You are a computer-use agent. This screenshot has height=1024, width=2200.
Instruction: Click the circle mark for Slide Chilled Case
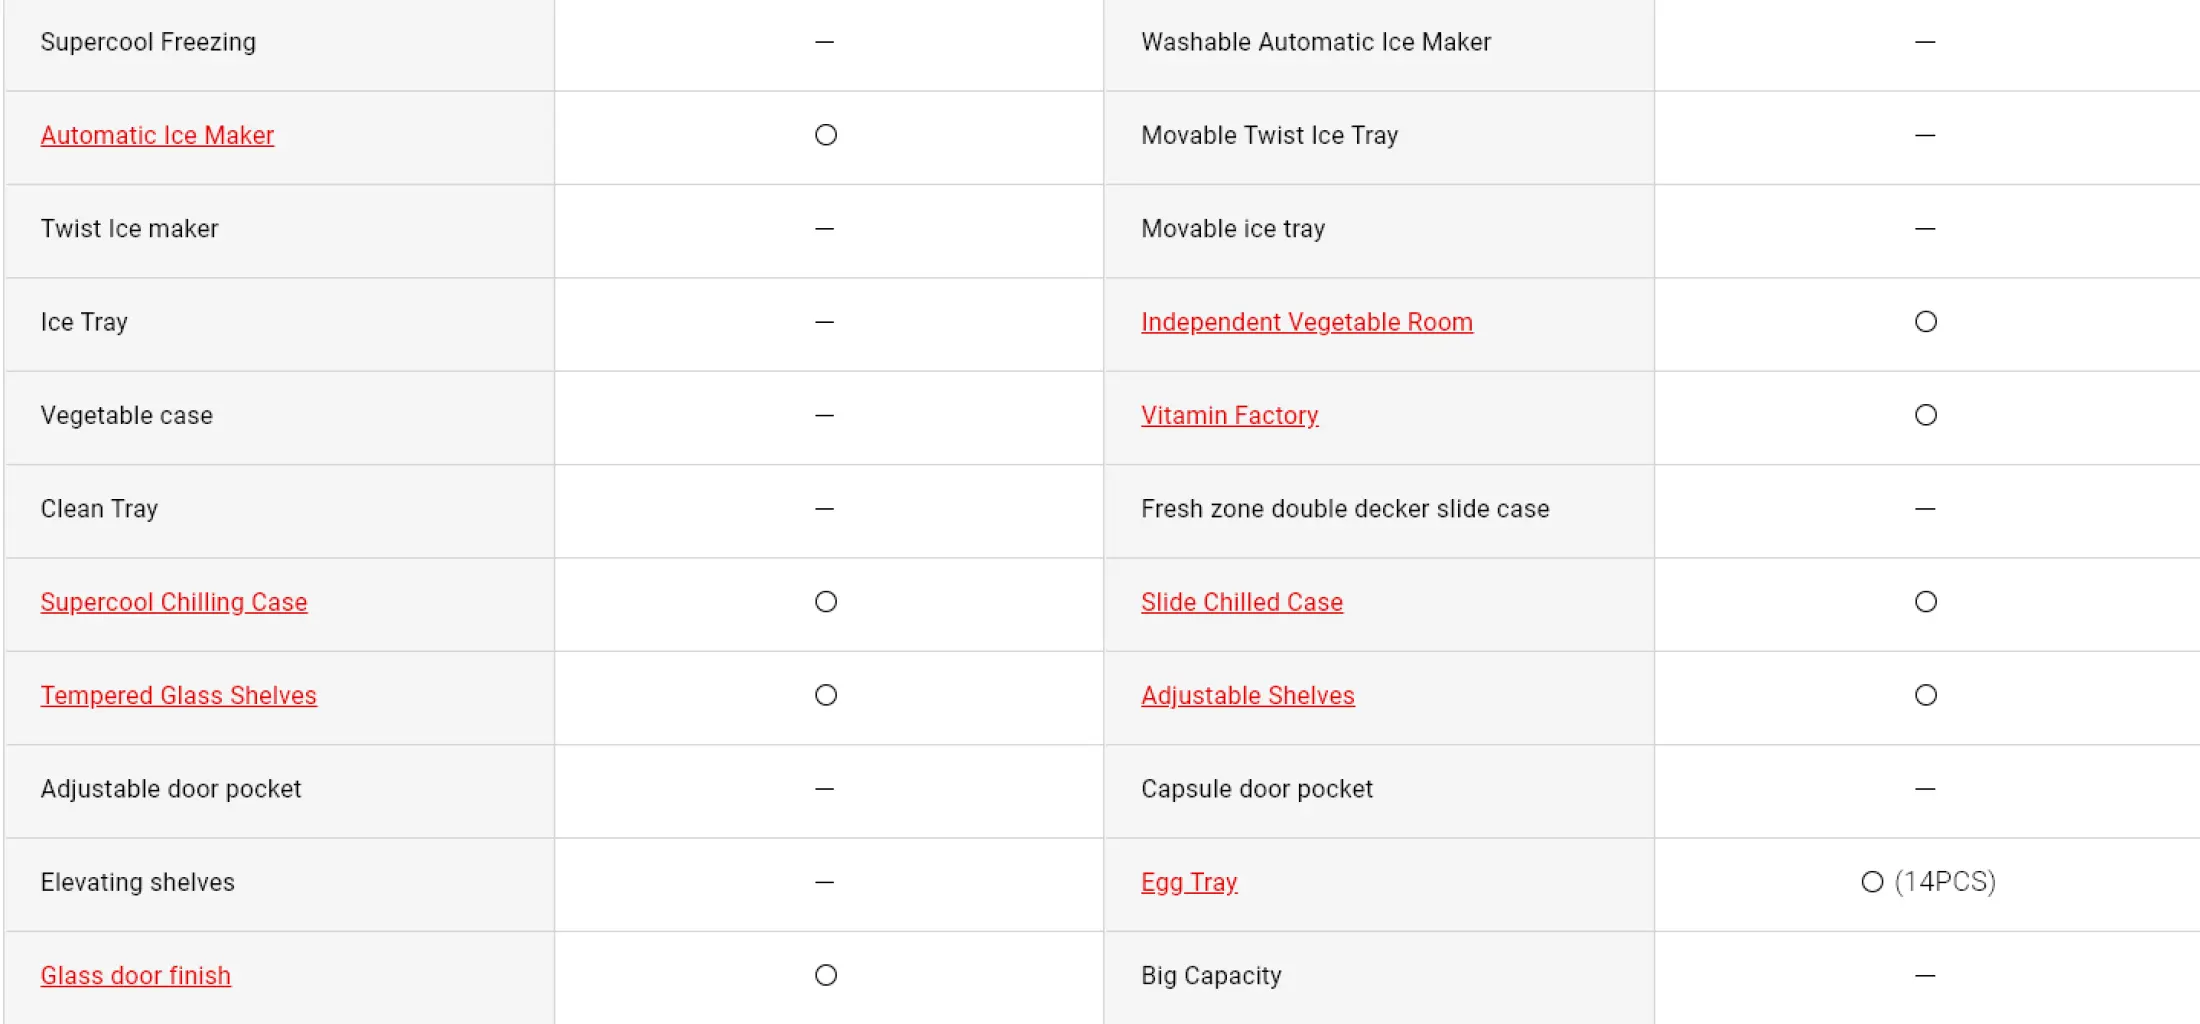click(1925, 602)
